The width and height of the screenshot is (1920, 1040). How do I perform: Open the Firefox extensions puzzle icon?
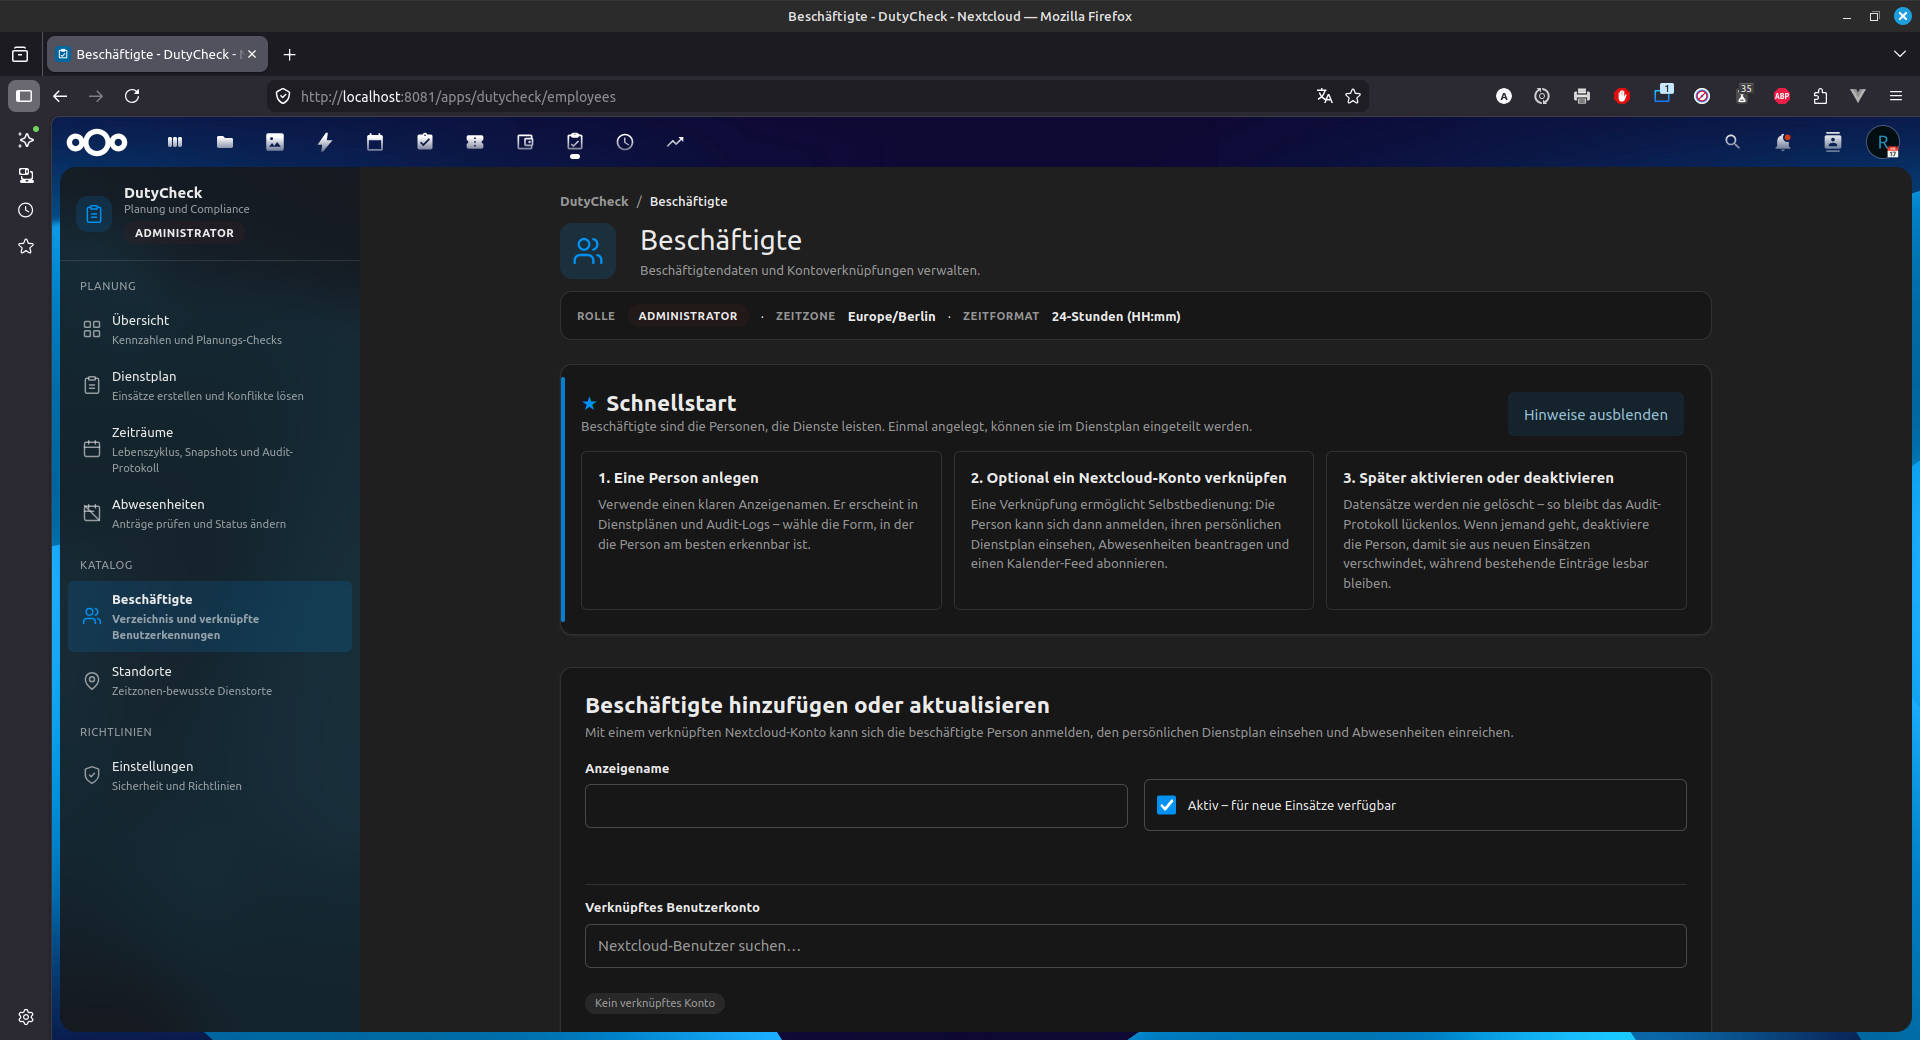tap(1820, 96)
